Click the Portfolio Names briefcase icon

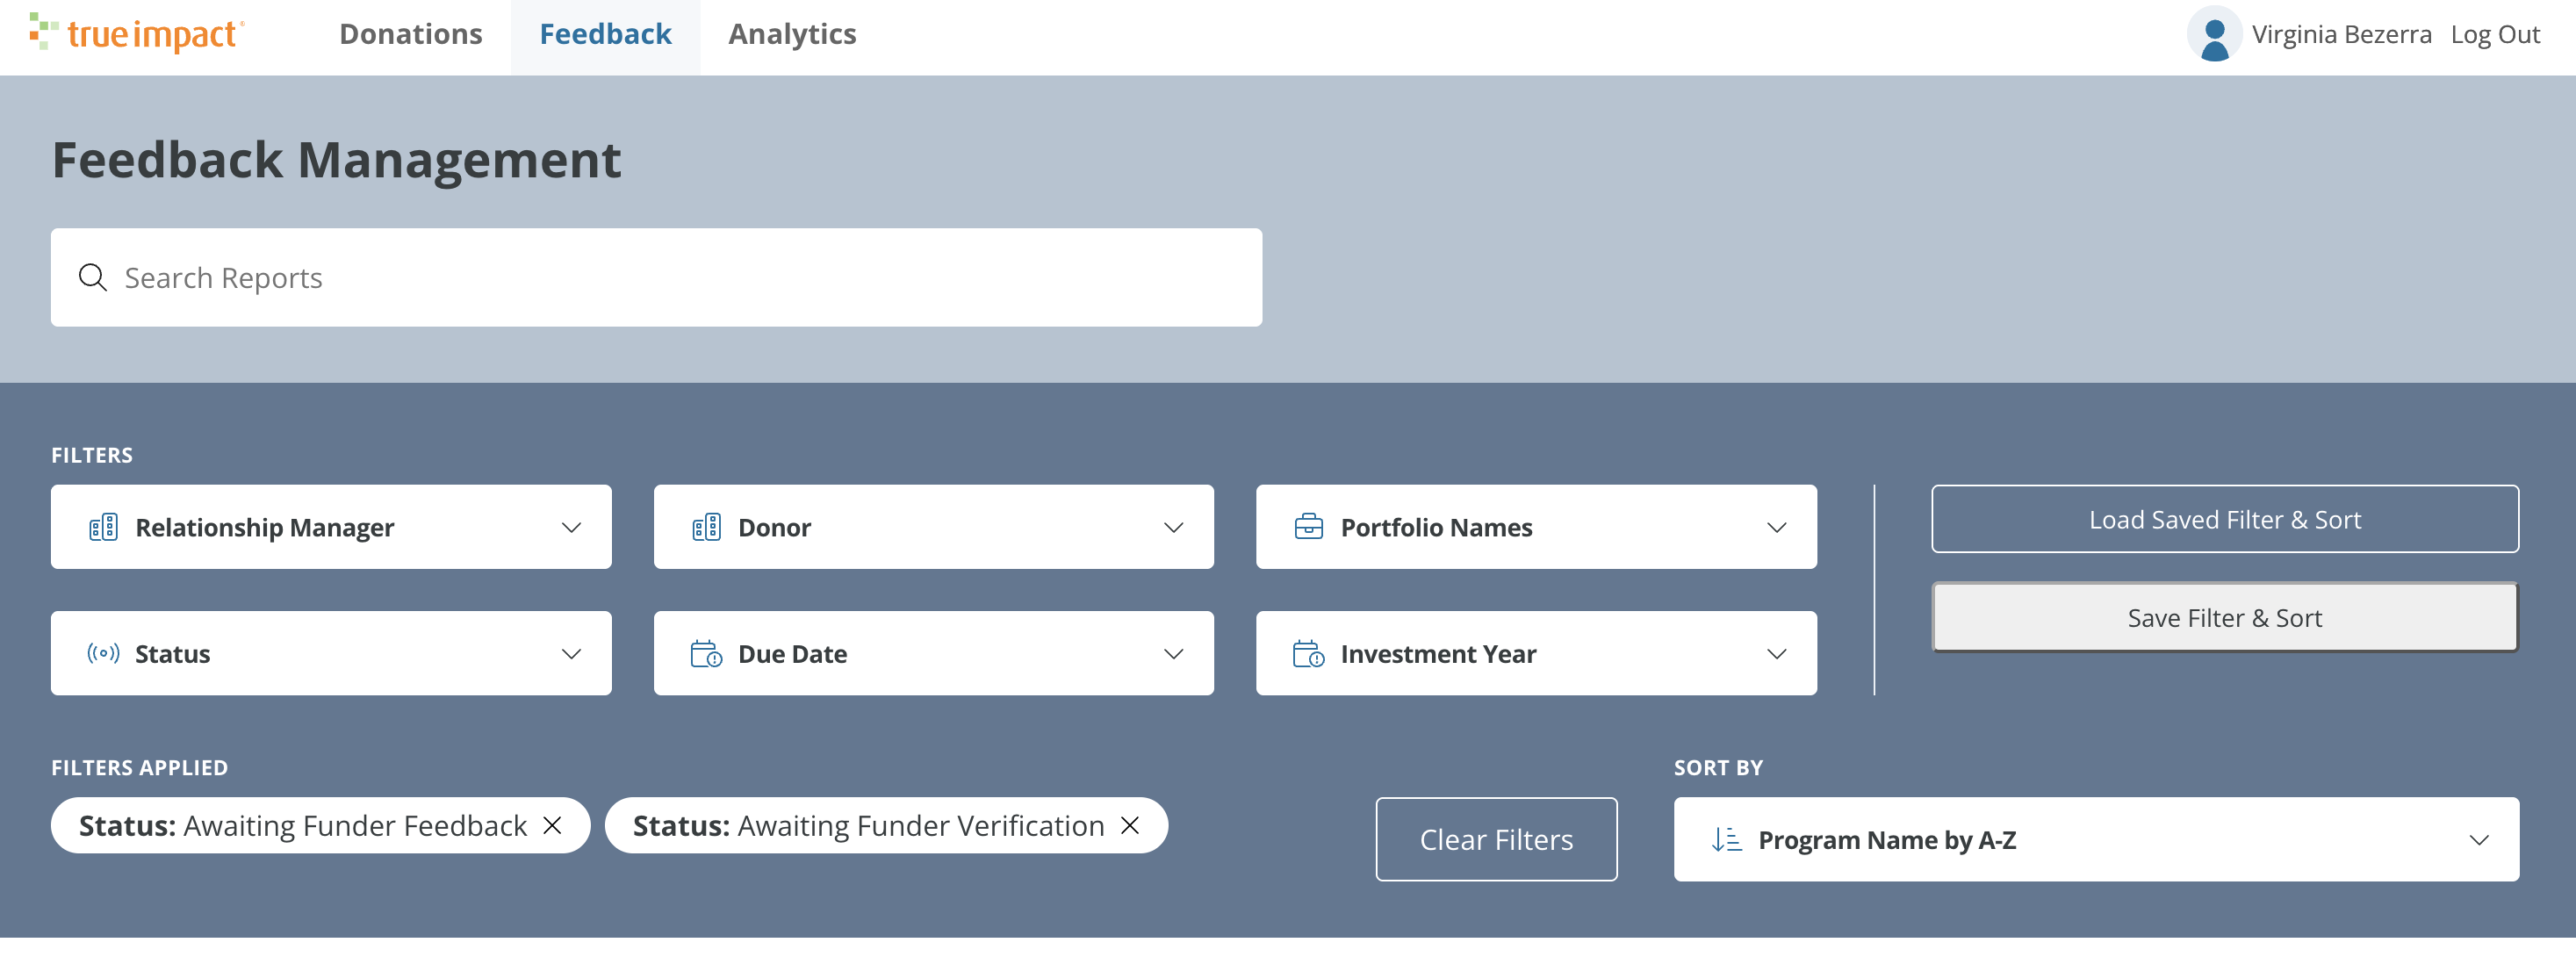[1308, 527]
